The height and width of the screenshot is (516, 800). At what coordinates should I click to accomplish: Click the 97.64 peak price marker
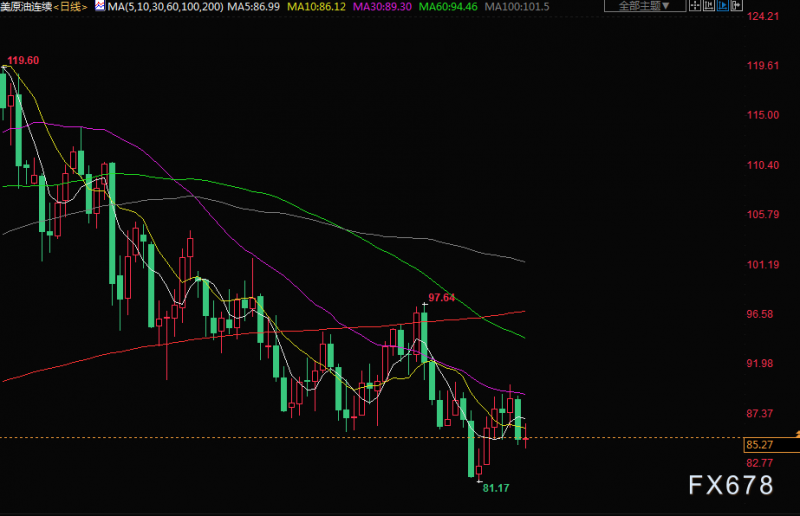441,298
